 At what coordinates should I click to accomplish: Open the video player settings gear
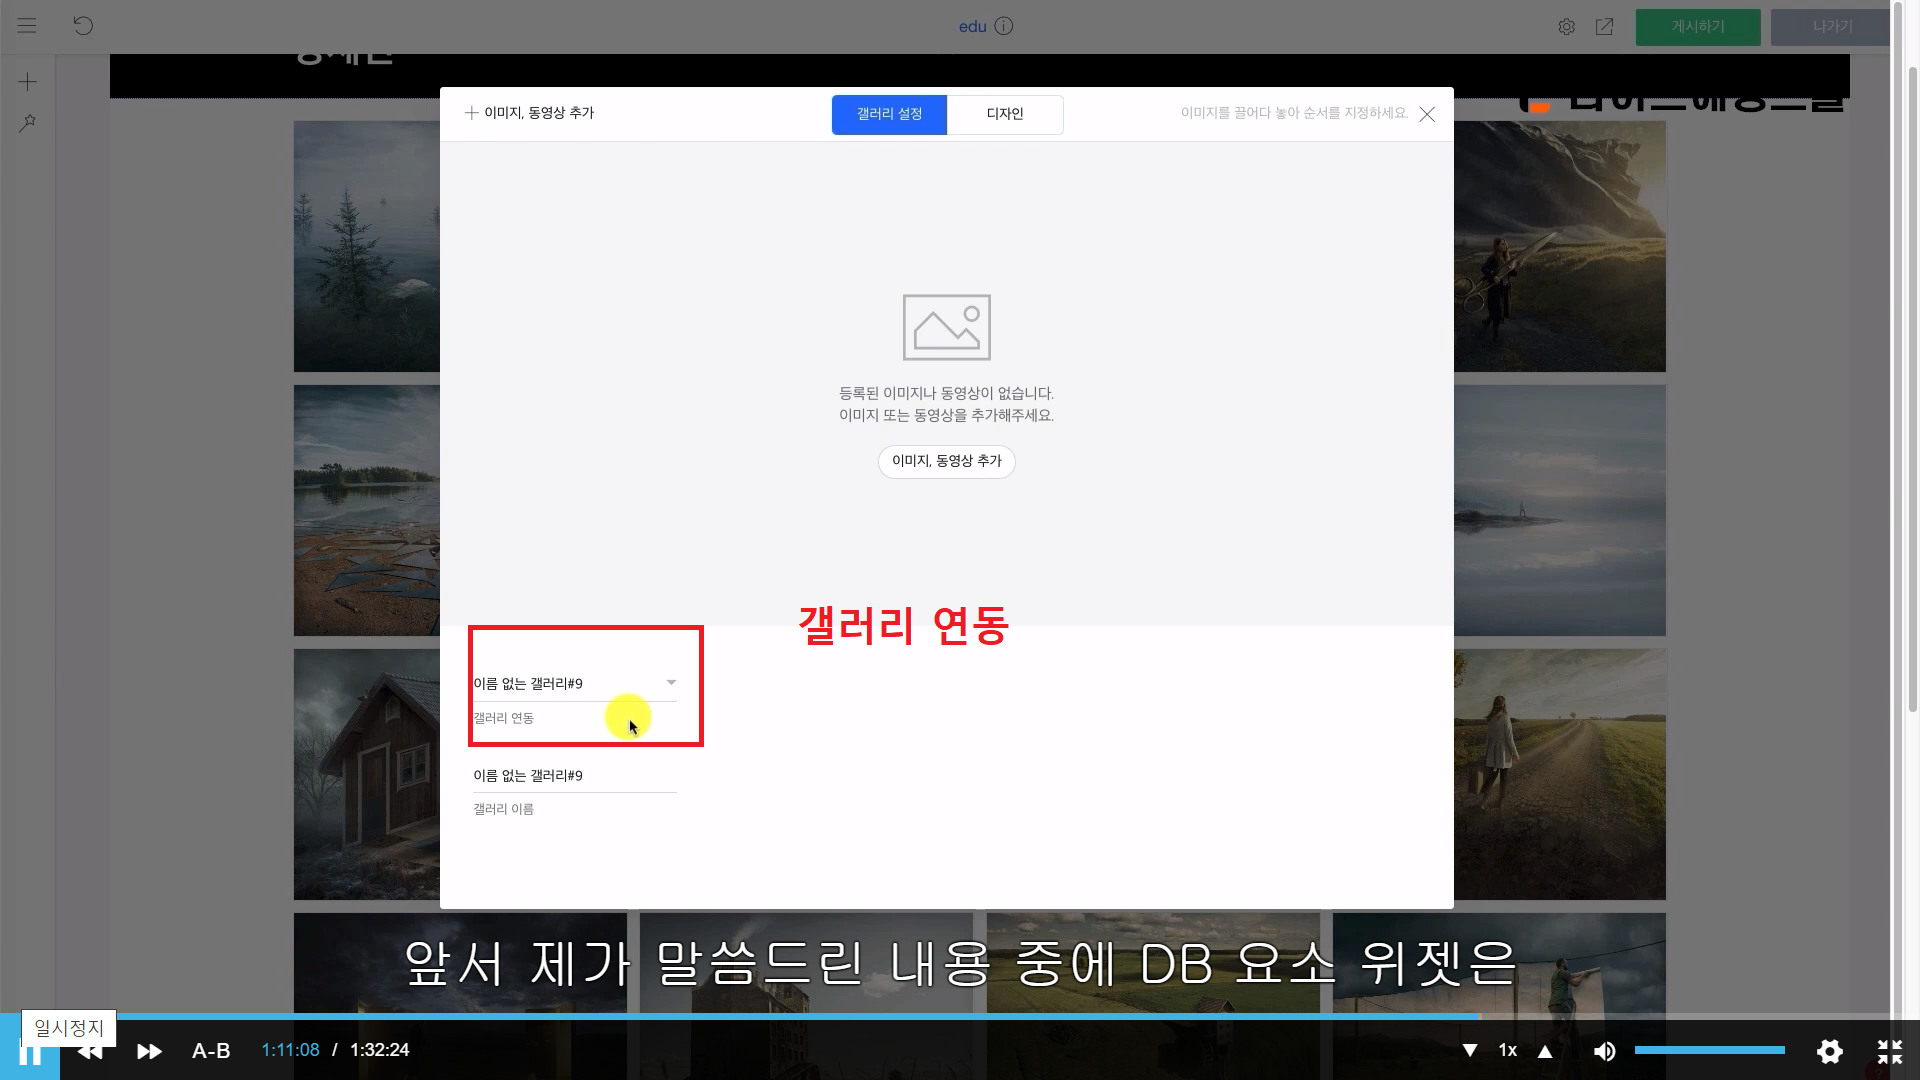[1829, 1051]
